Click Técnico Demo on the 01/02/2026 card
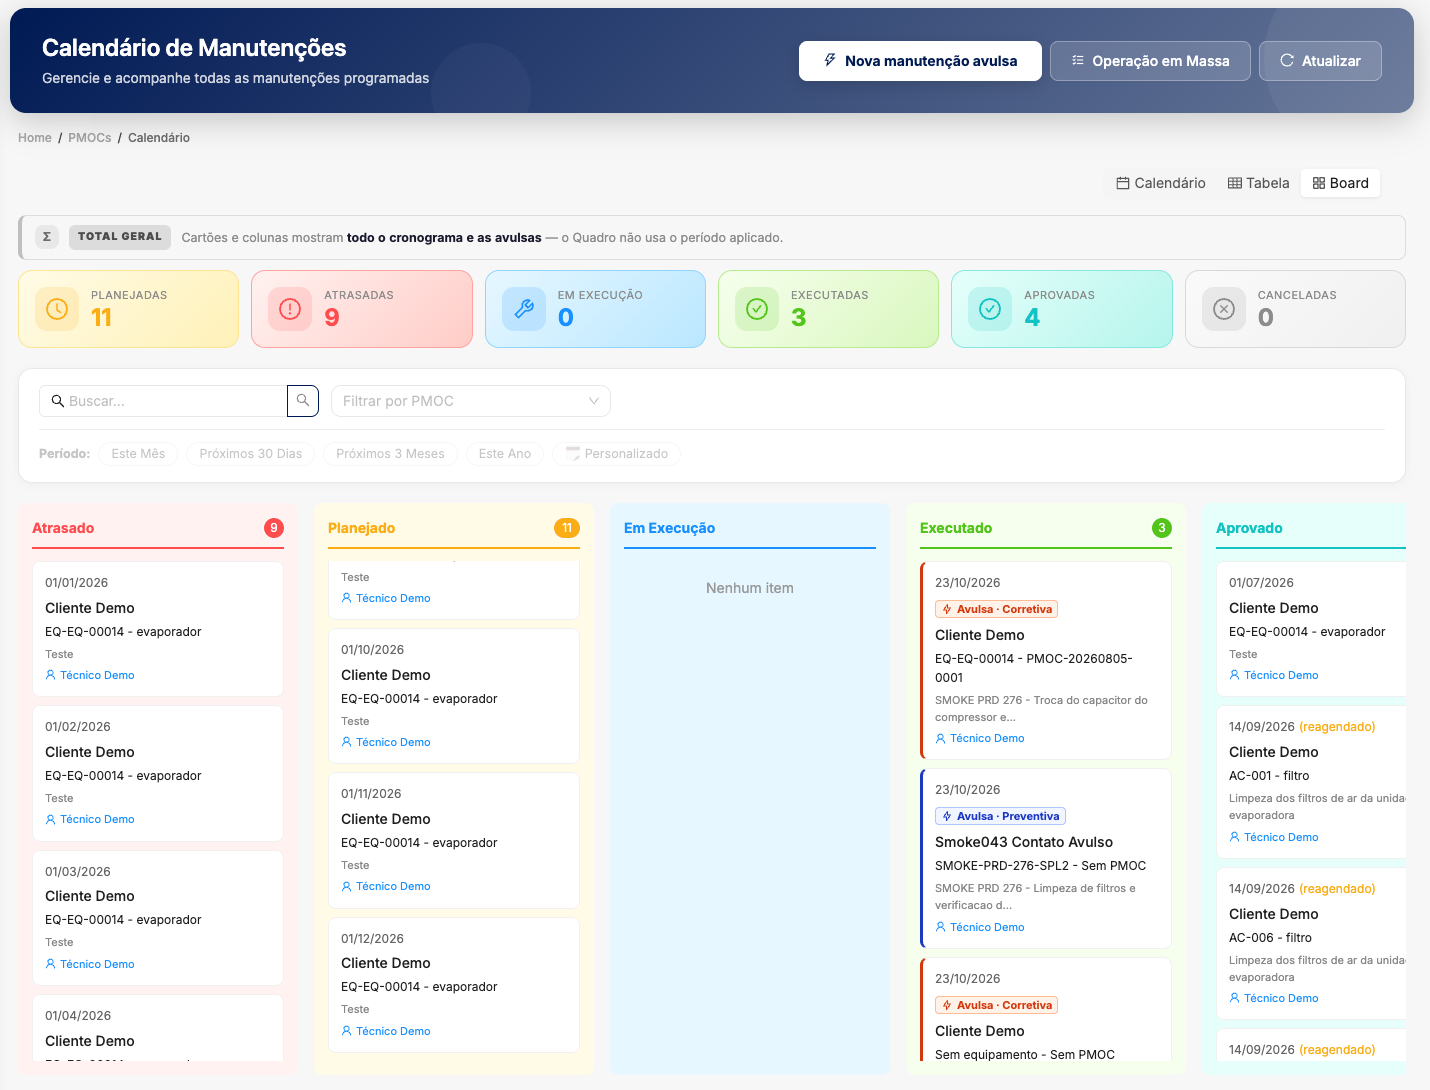The width and height of the screenshot is (1430, 1090). [90, 819]
